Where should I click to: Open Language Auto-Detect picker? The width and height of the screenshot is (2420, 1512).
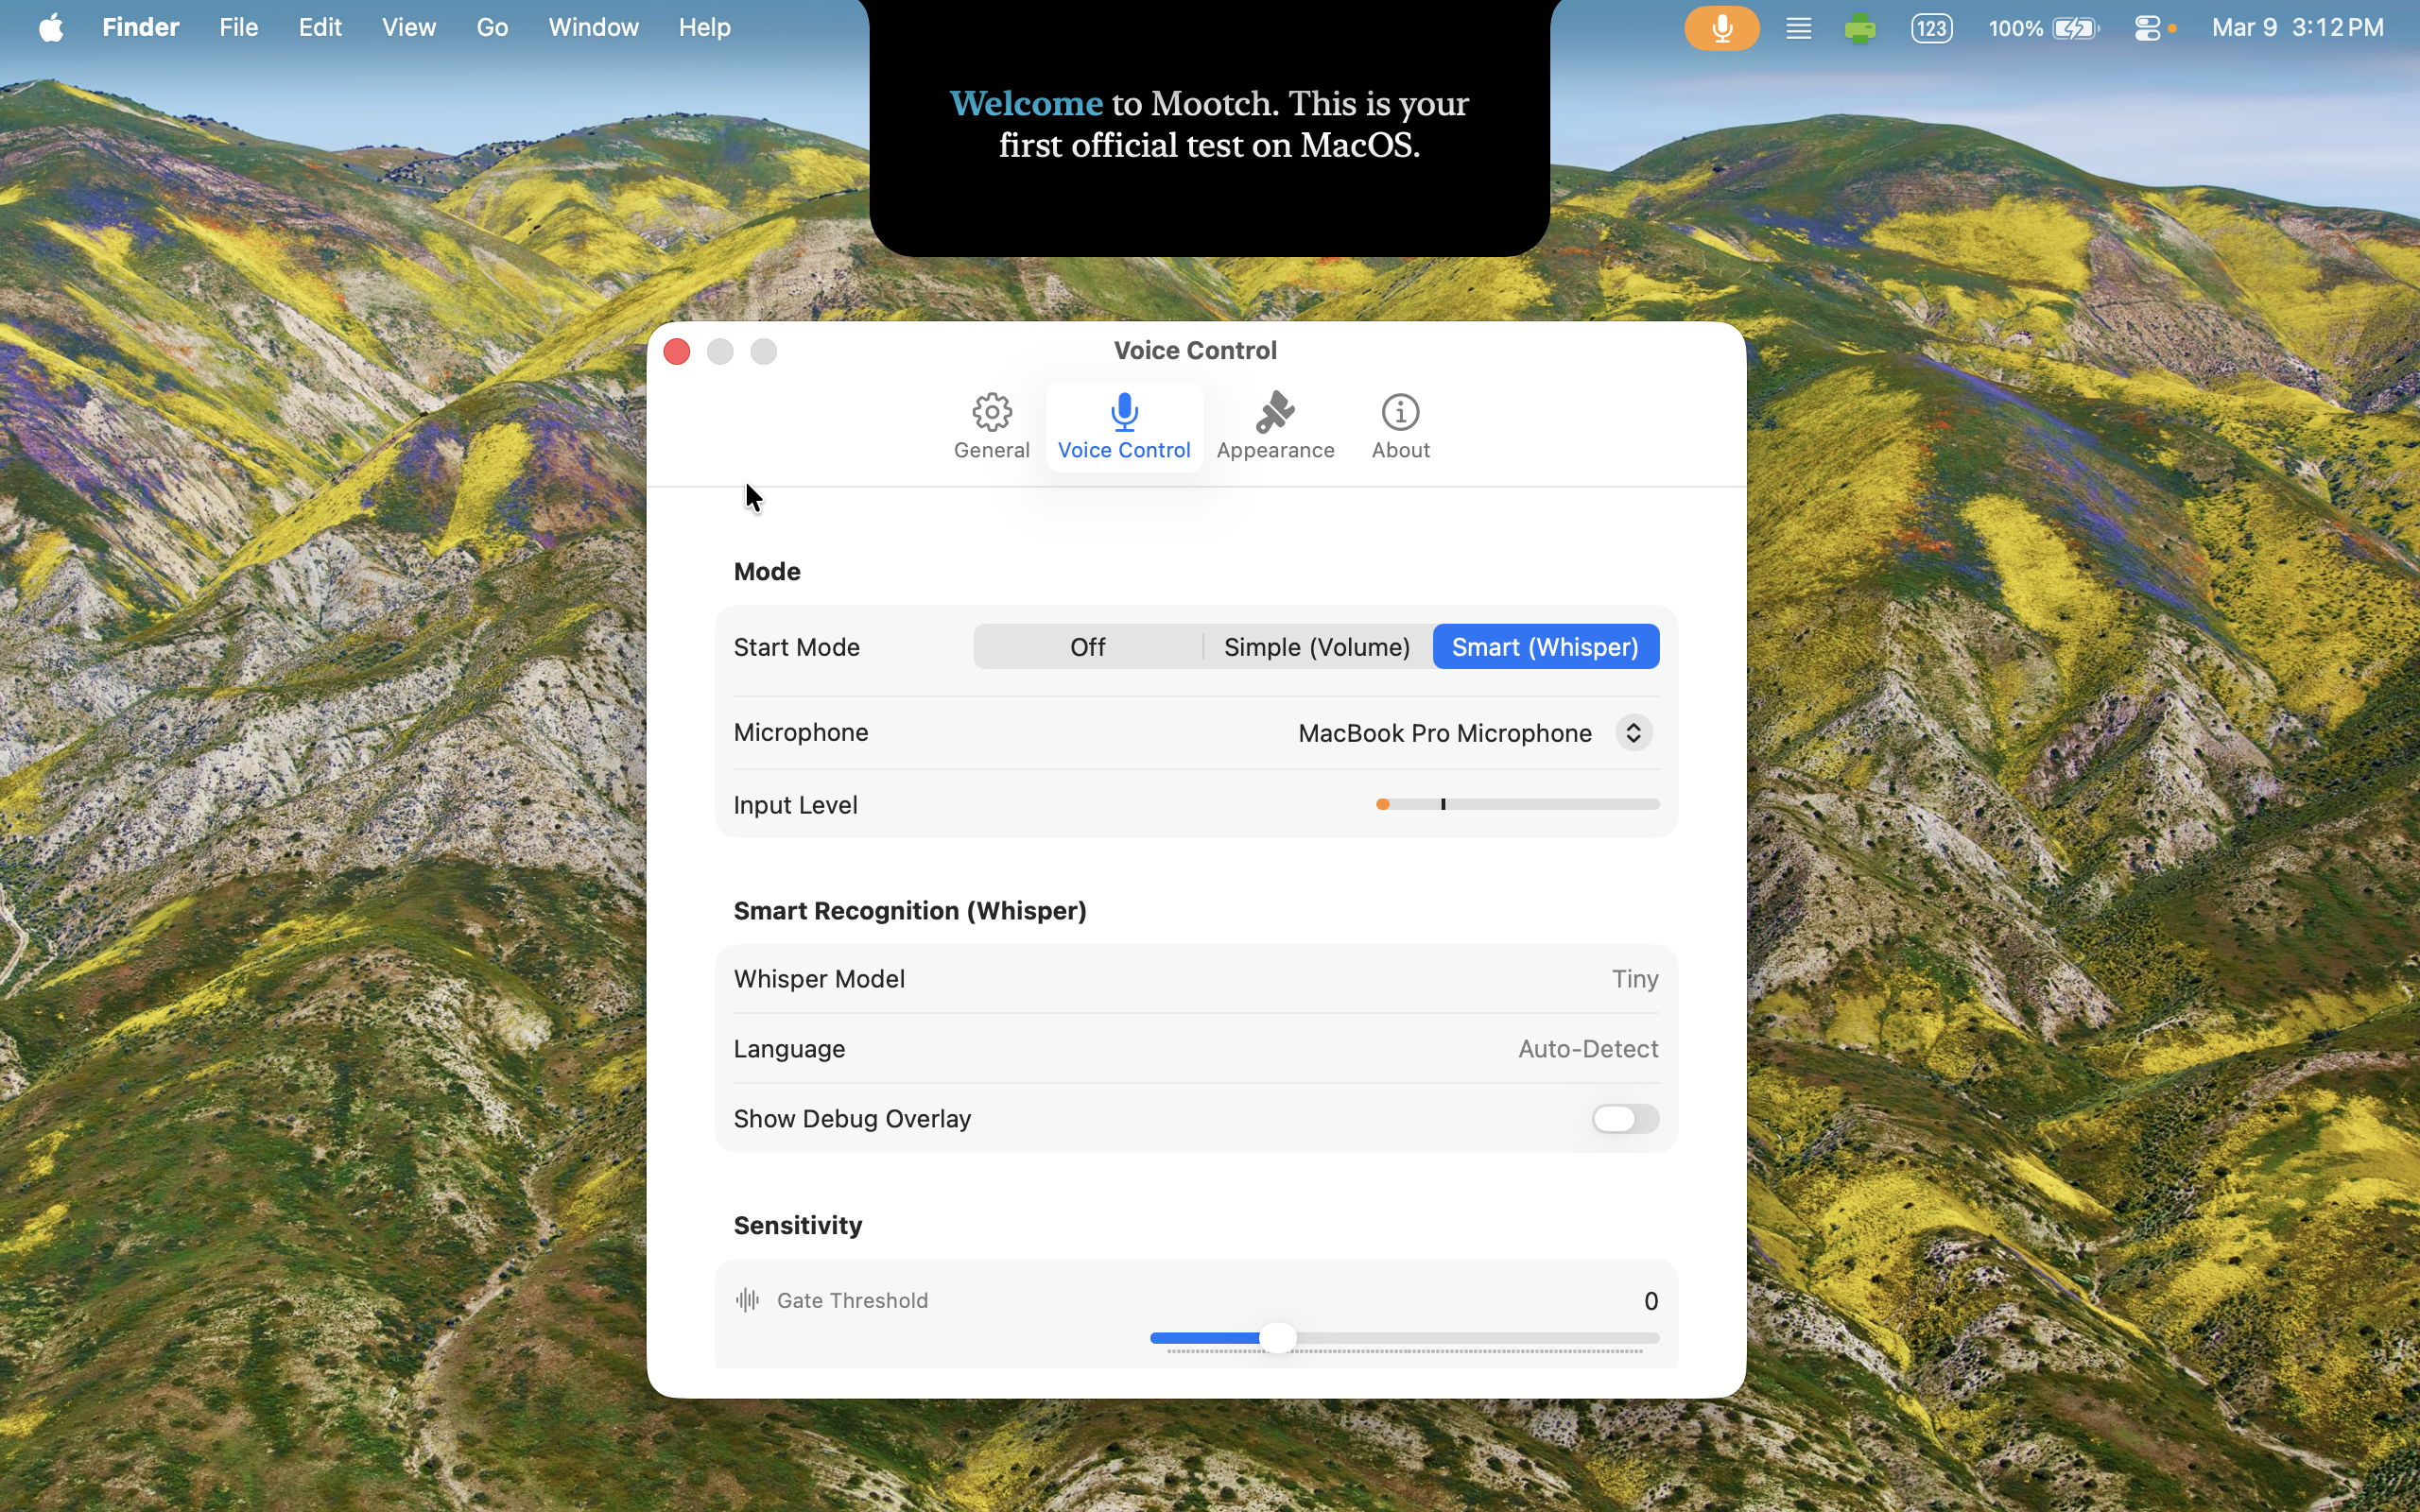pyautogui.click(x=1587, y=1049)
